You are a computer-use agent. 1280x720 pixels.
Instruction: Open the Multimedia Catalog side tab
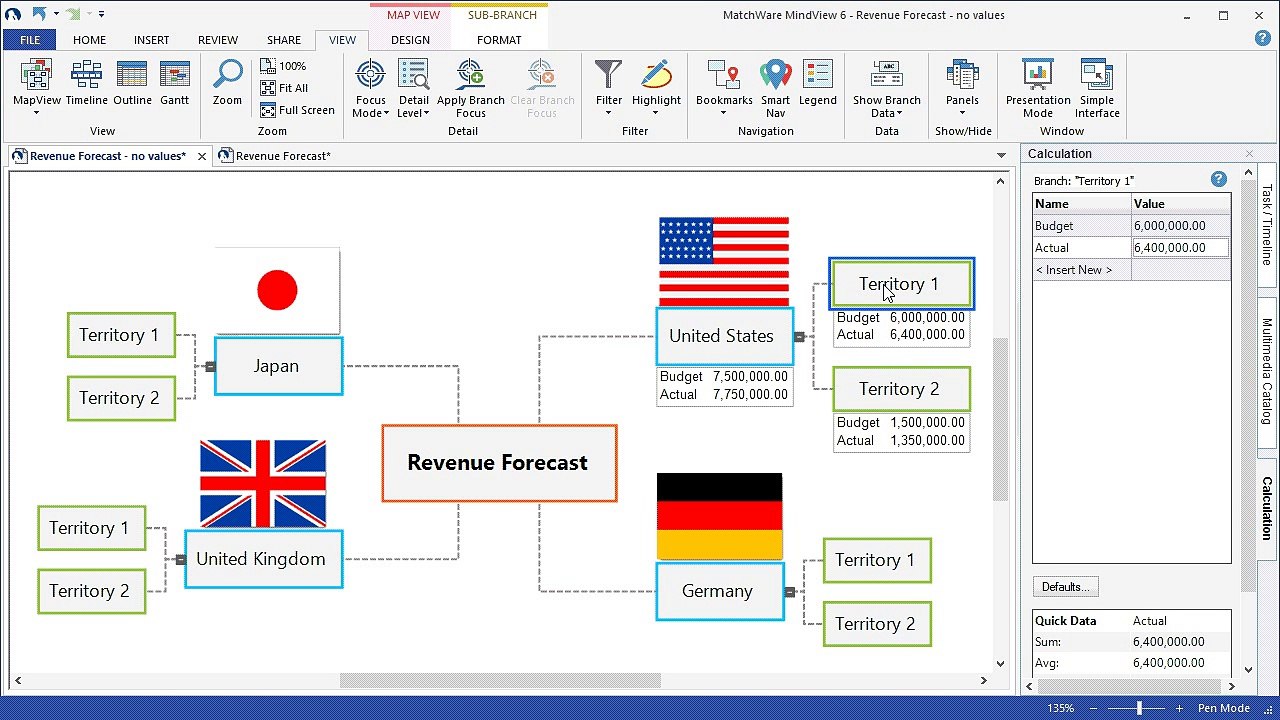pyautogui.click(x=1267, y=372)
